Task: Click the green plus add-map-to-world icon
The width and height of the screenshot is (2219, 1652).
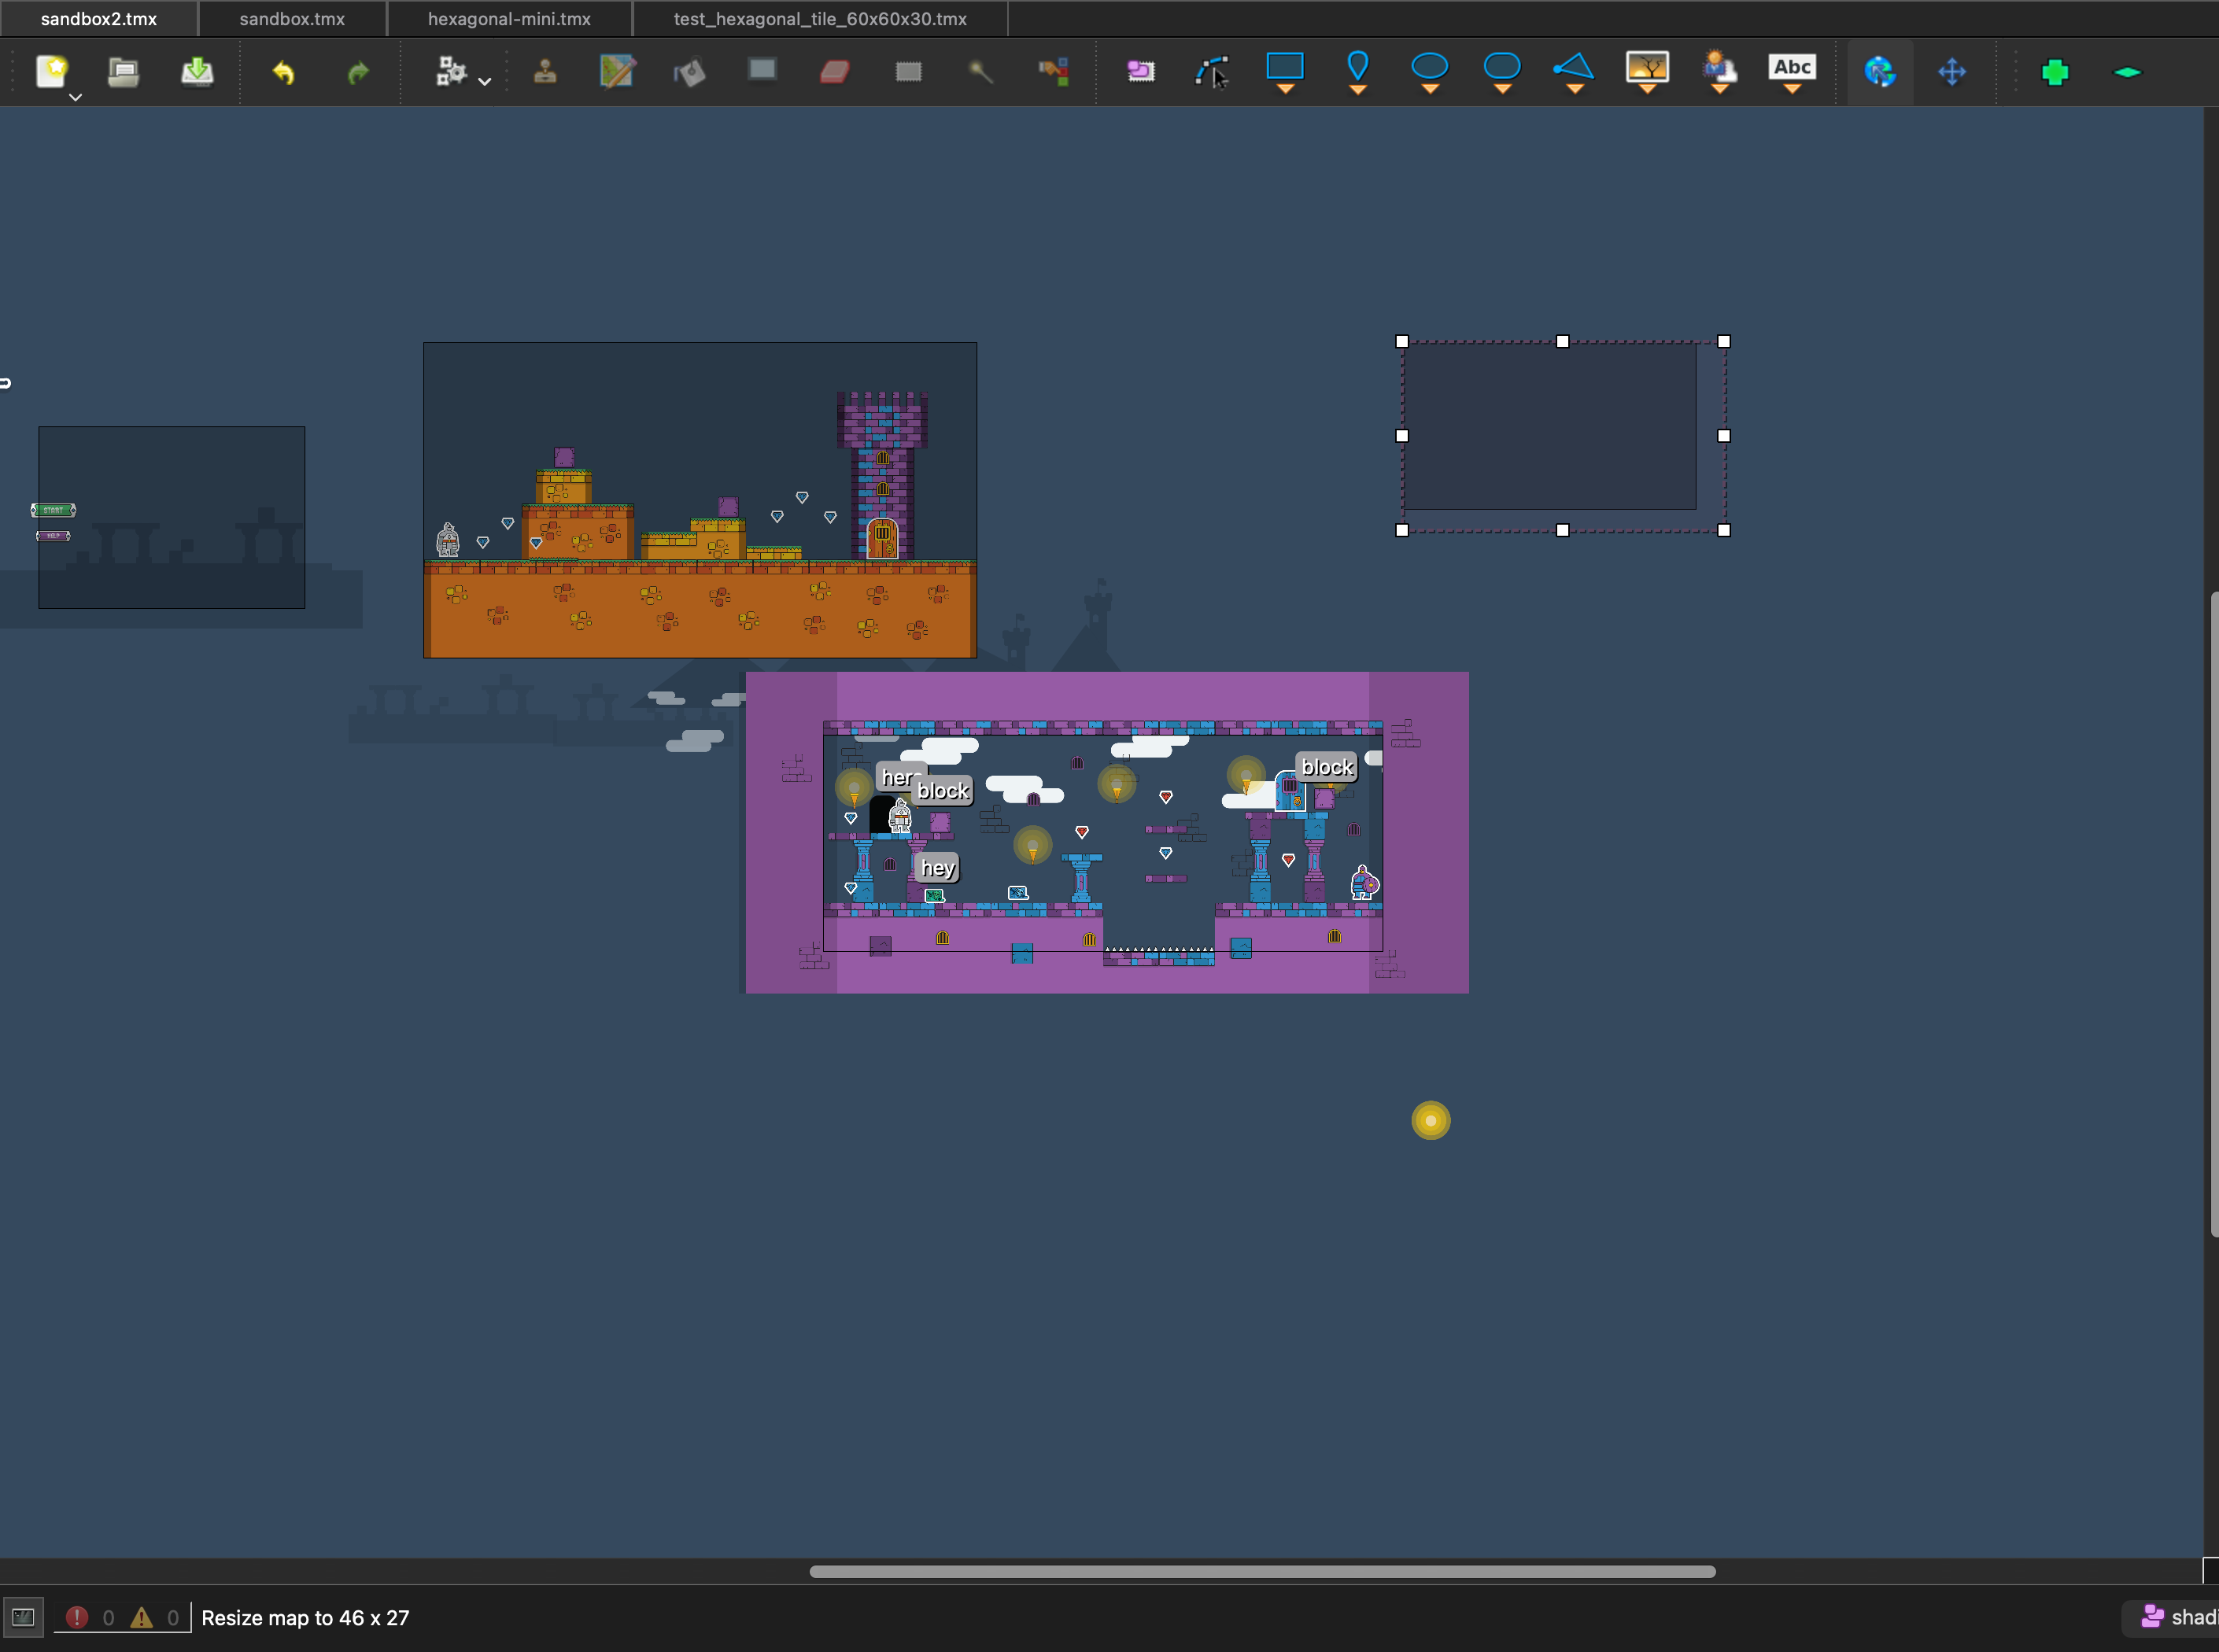Action: click(2055, 71)
